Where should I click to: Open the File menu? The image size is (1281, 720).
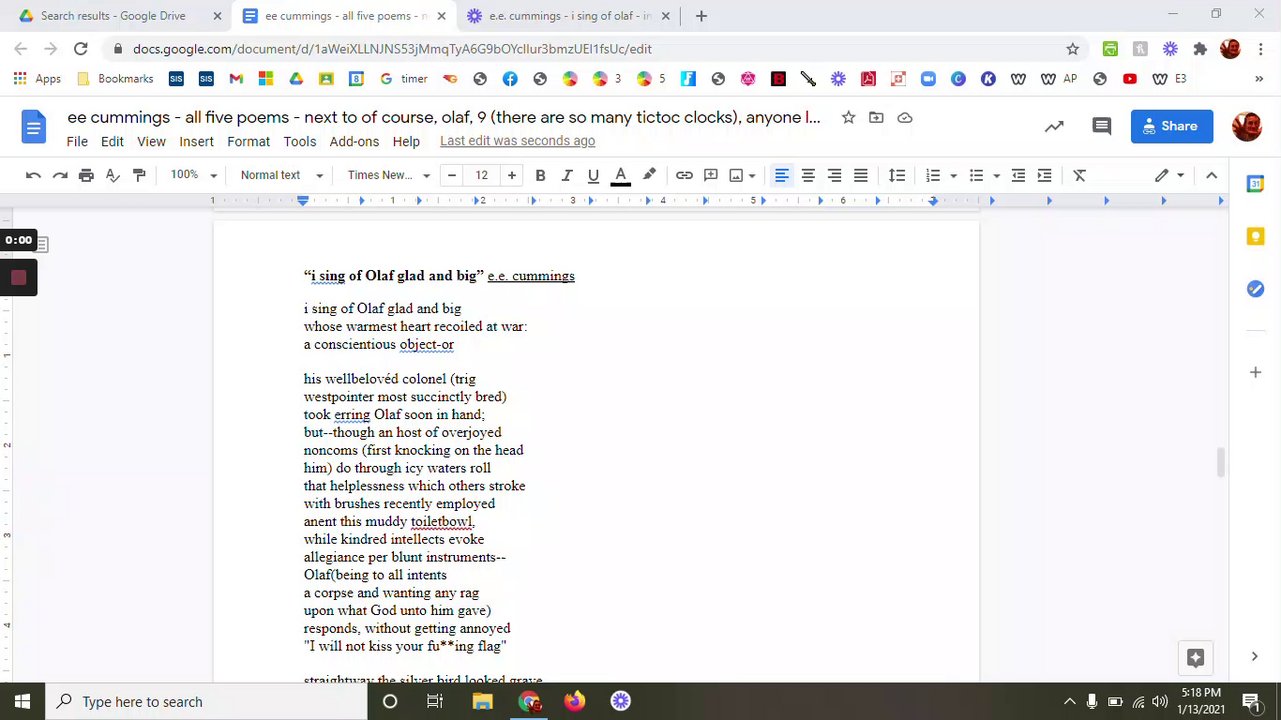coord(77,142)
